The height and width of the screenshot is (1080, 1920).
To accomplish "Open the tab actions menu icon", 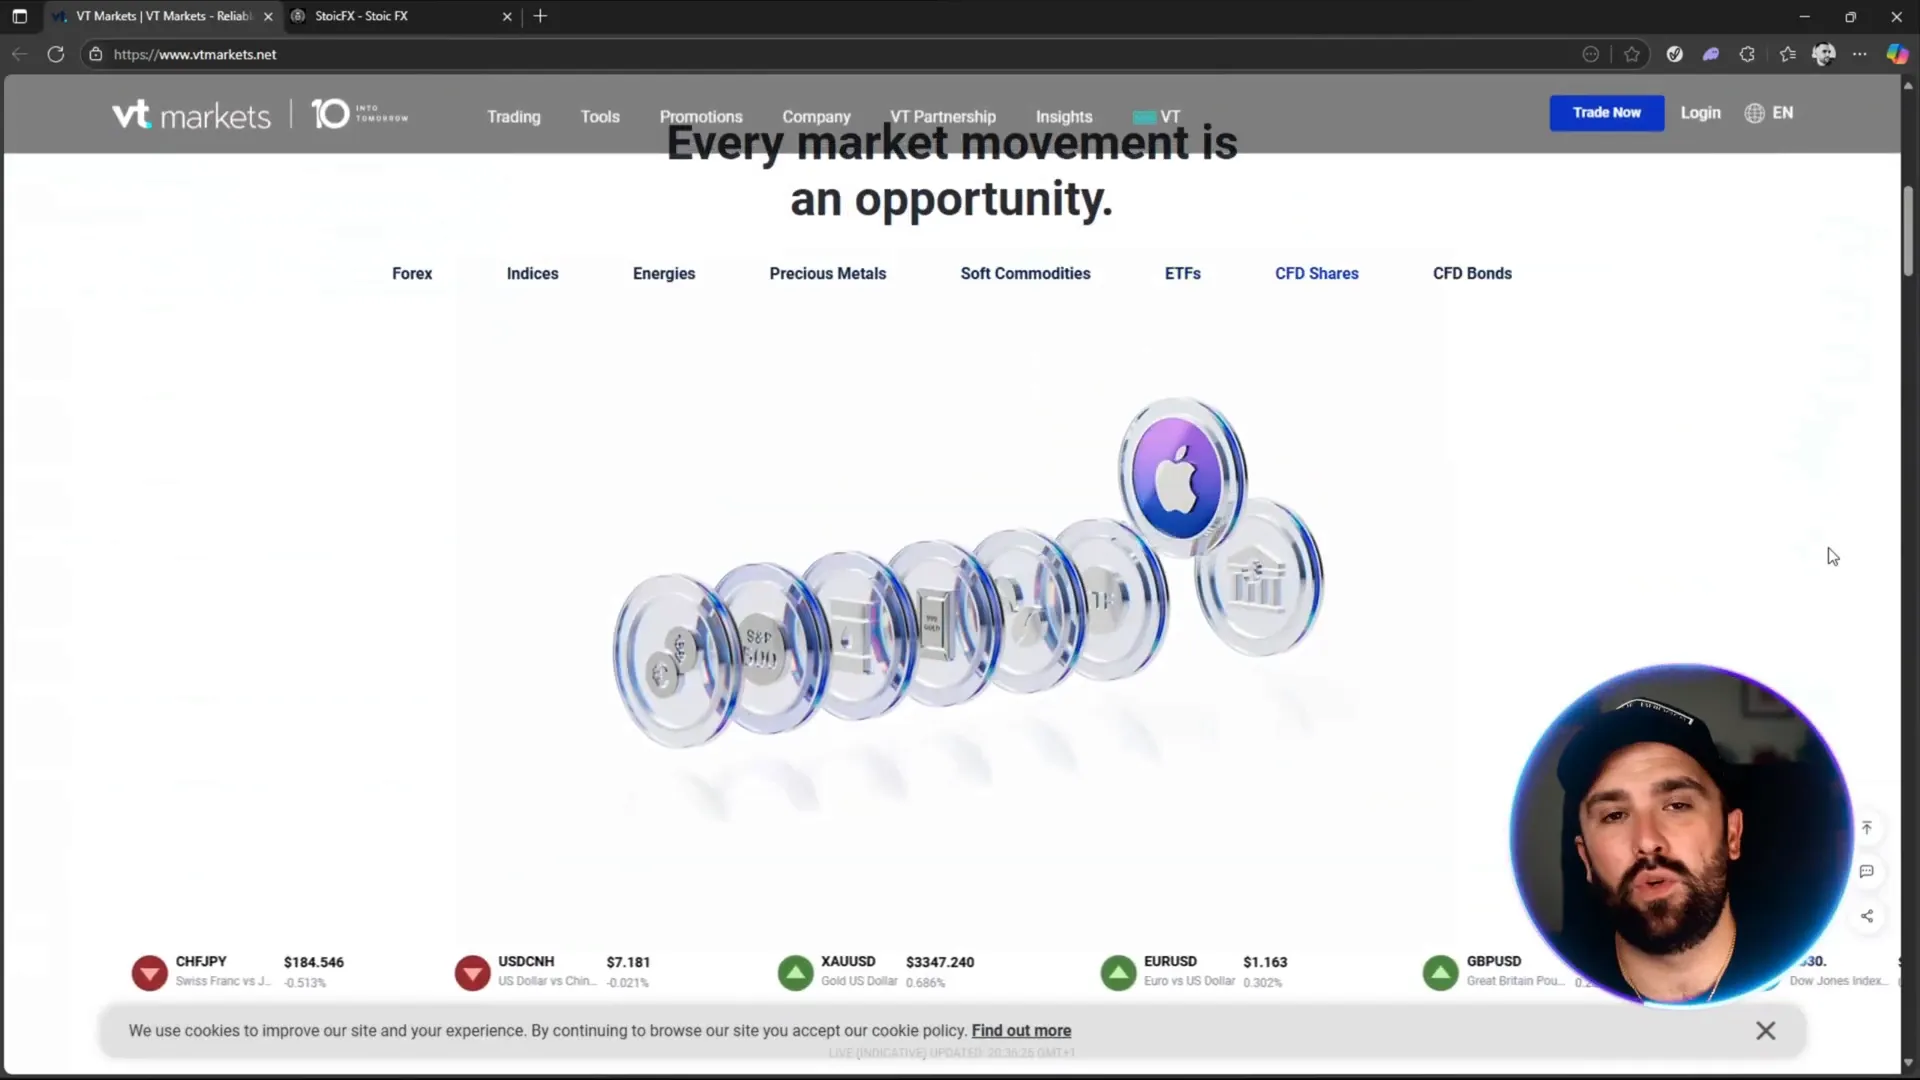I will (x=19, y=16).
